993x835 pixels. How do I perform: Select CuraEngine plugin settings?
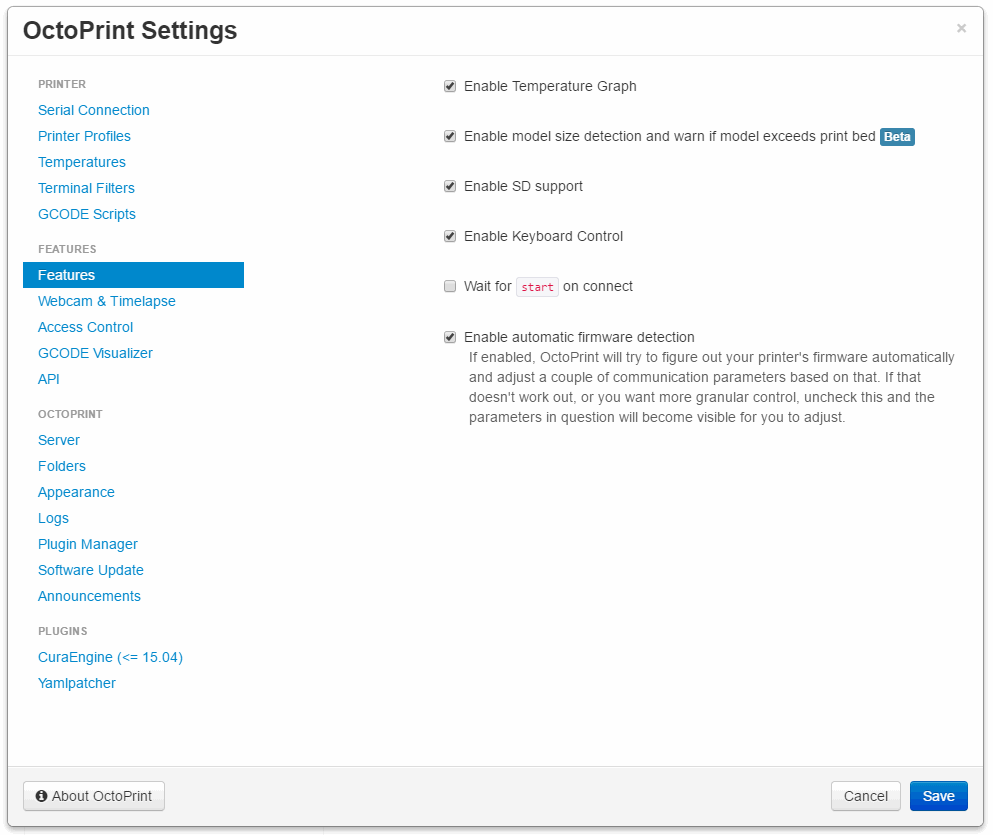tap(110, 657)
